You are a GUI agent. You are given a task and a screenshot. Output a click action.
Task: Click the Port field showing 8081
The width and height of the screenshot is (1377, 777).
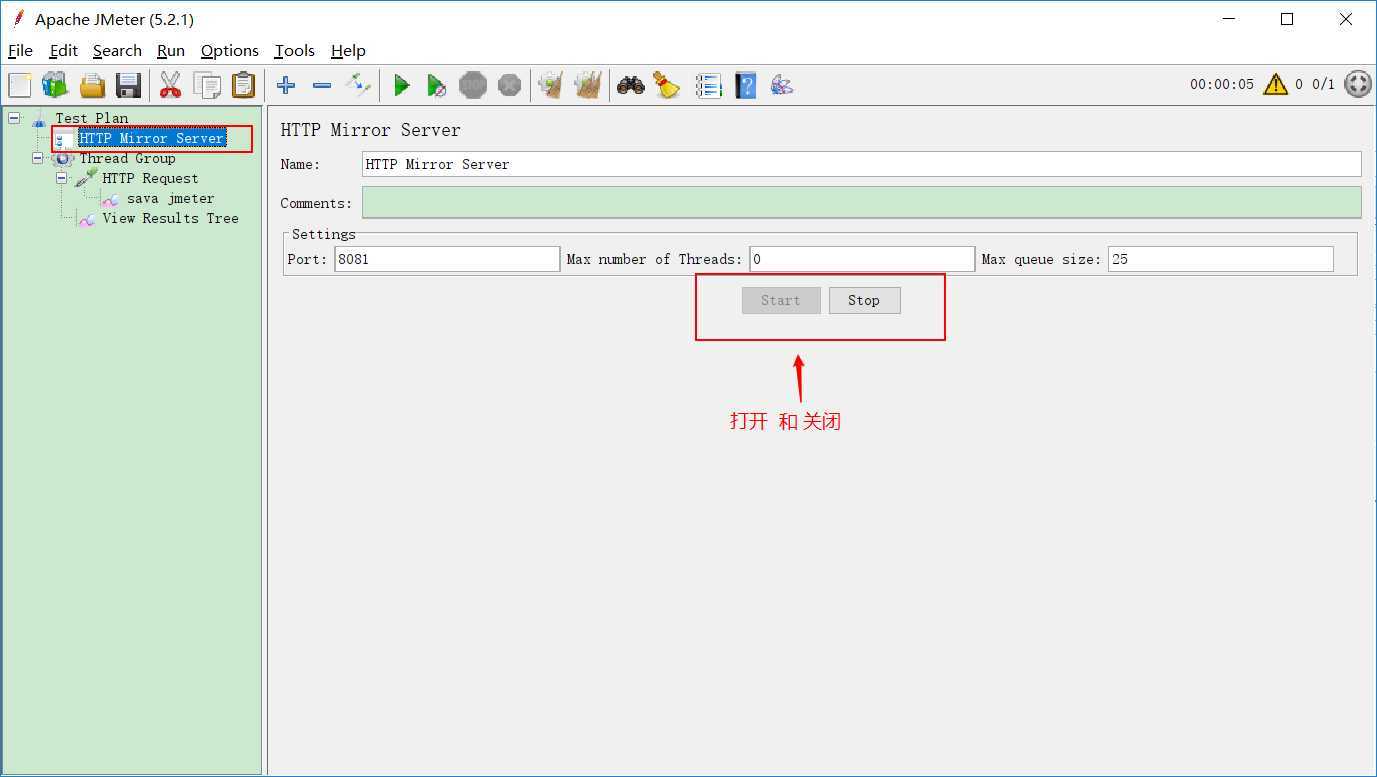click(x=447, y=259)
